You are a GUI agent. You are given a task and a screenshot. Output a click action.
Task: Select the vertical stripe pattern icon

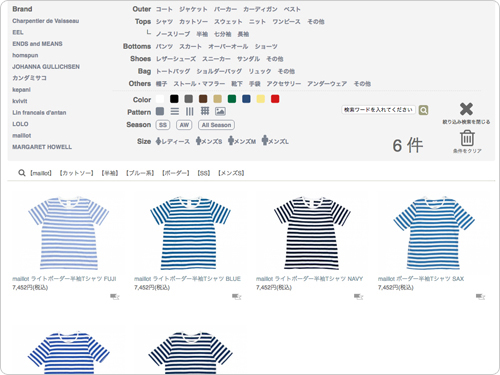190,111
